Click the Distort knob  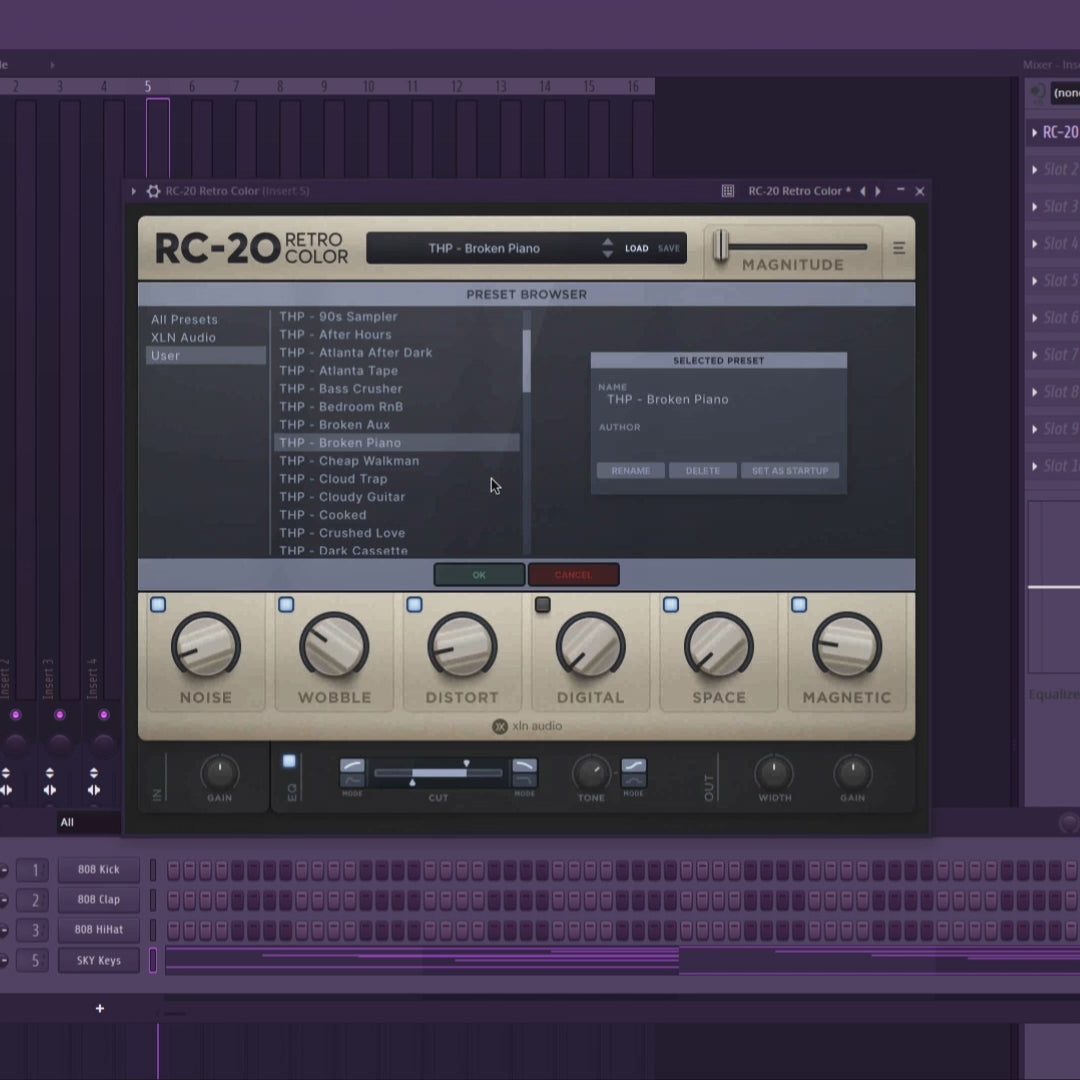[462, 646]
